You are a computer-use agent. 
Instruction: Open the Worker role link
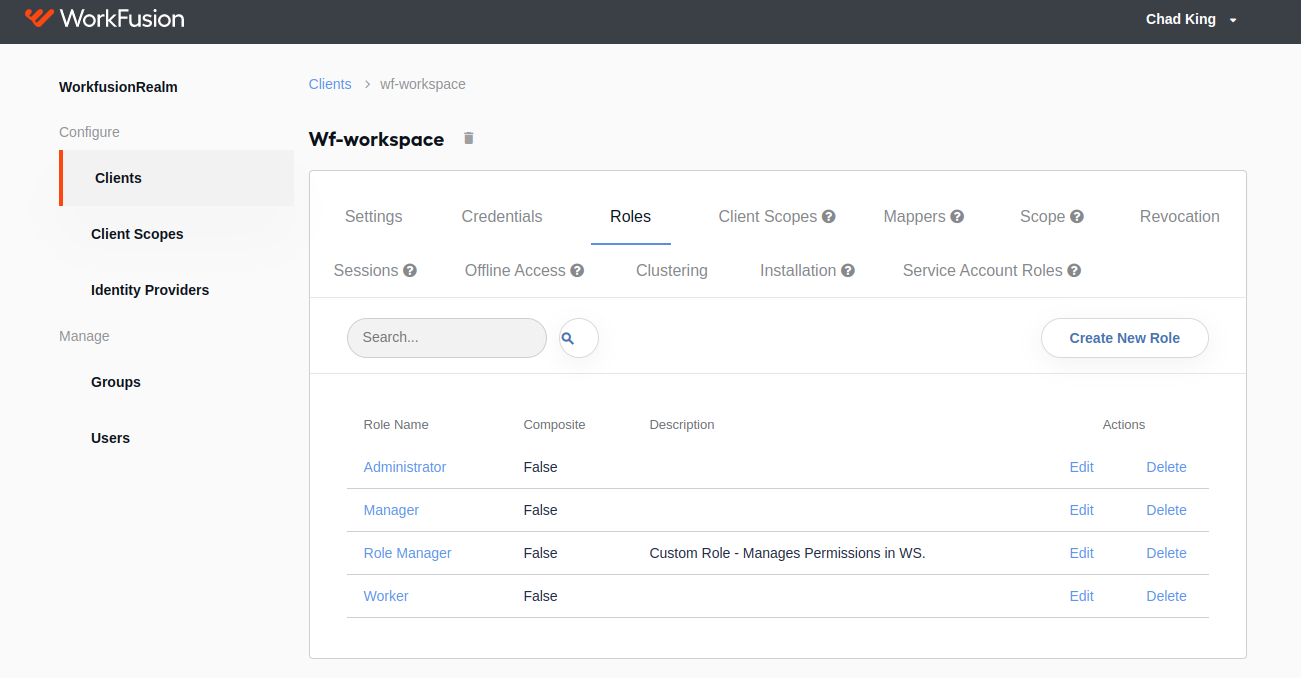click(x=386, y=596)
